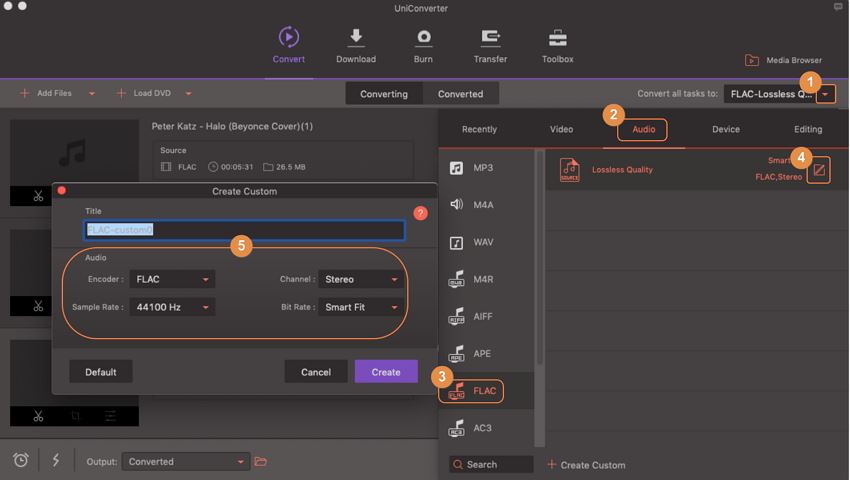The image size is (850, 480).
Task: Expand the Load DVD dropdown arrow
Action: point(188,94)
